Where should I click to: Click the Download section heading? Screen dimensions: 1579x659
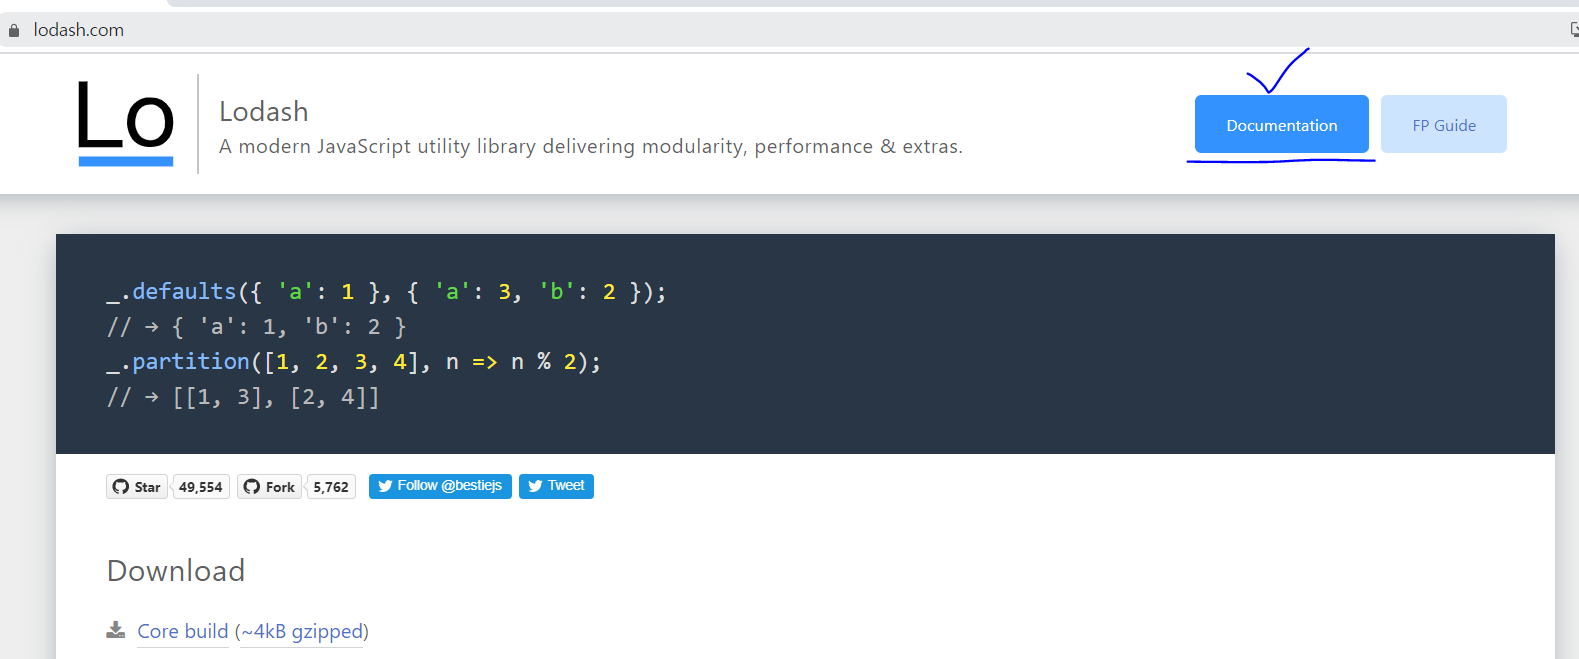(x=176, y=570)
